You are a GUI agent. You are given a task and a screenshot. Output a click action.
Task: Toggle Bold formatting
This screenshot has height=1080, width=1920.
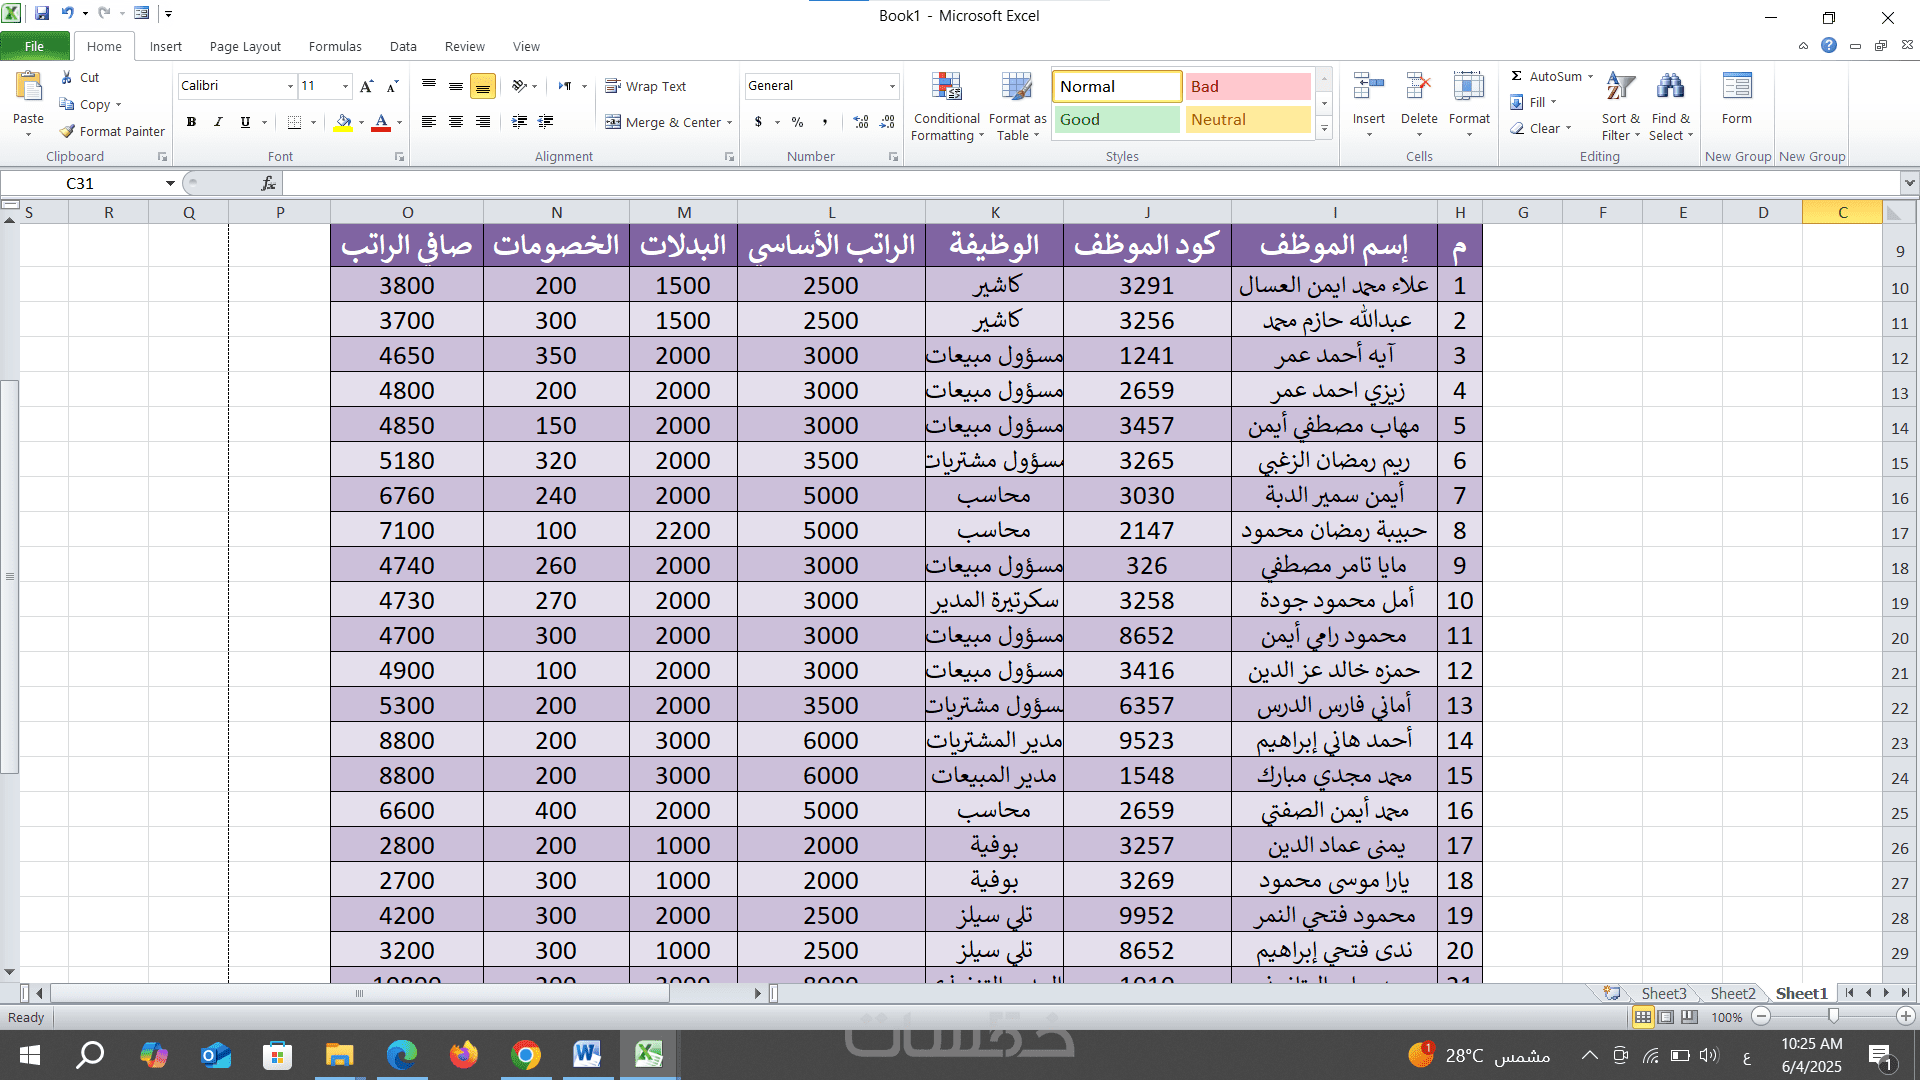[191, 122]
